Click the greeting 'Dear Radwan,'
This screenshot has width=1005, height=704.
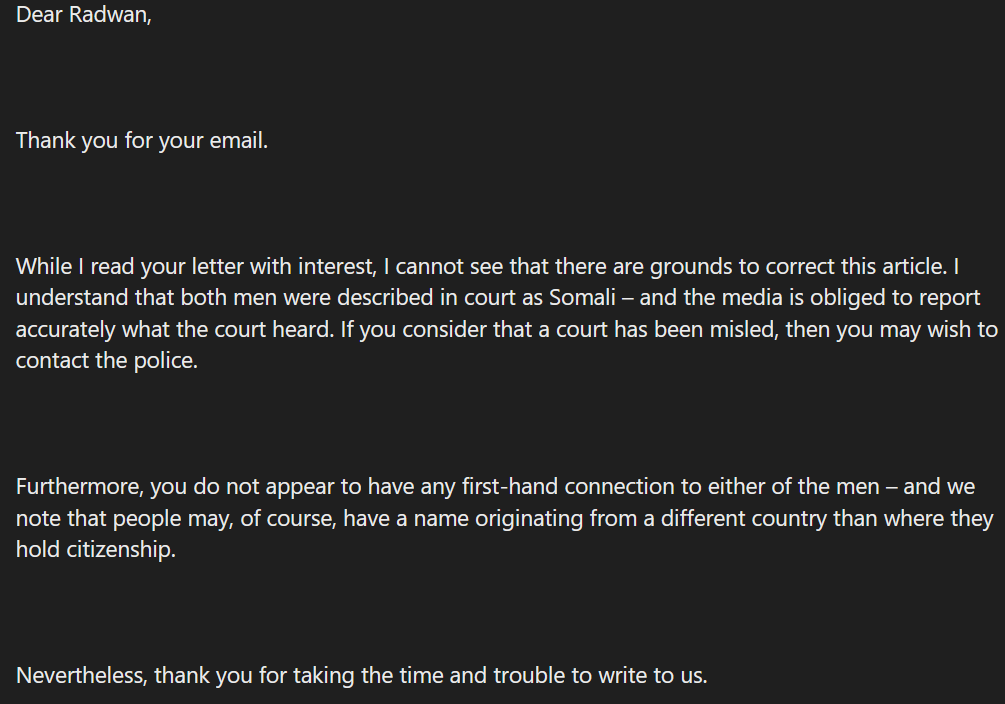coord(84,14)
